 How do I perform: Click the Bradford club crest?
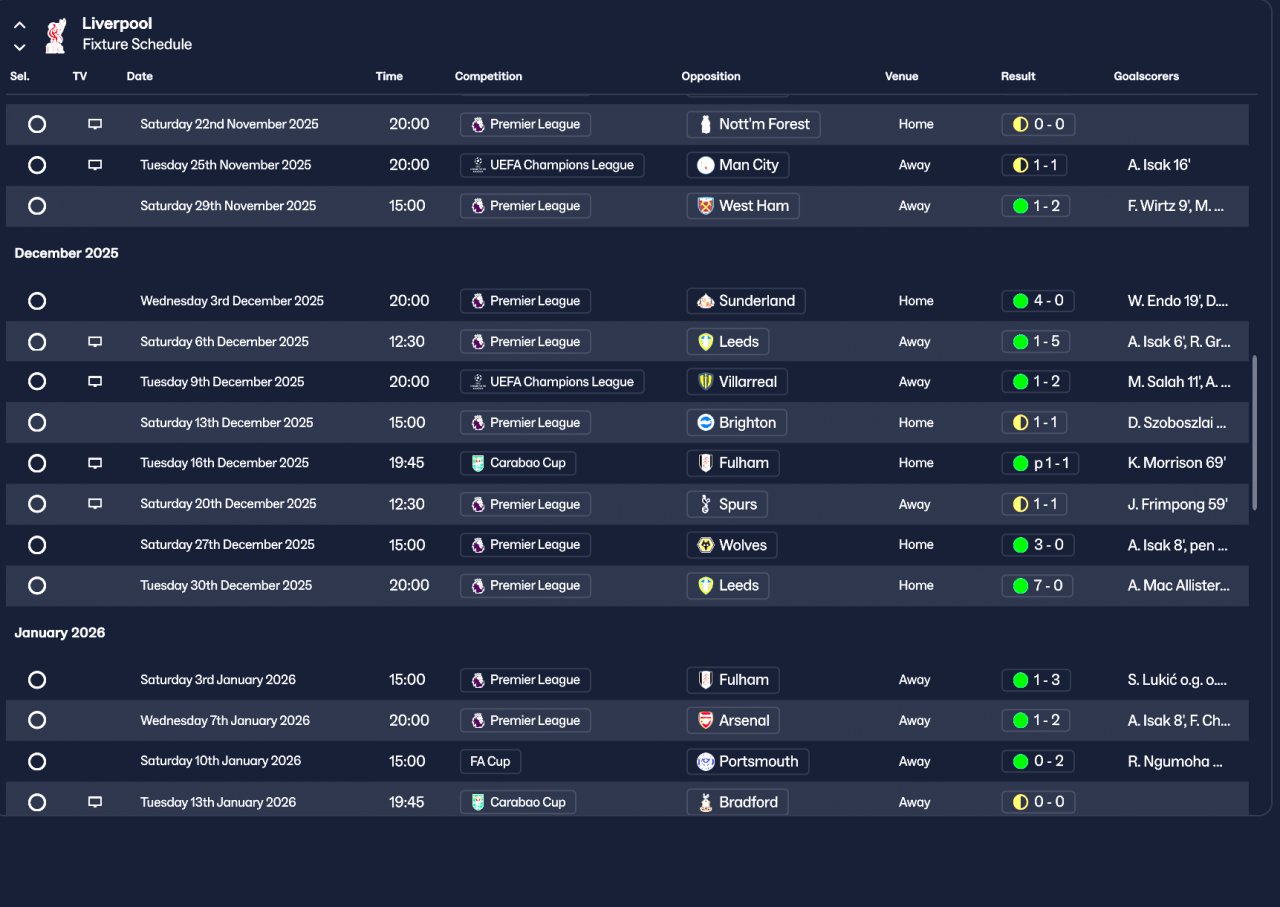pos(706,802)
